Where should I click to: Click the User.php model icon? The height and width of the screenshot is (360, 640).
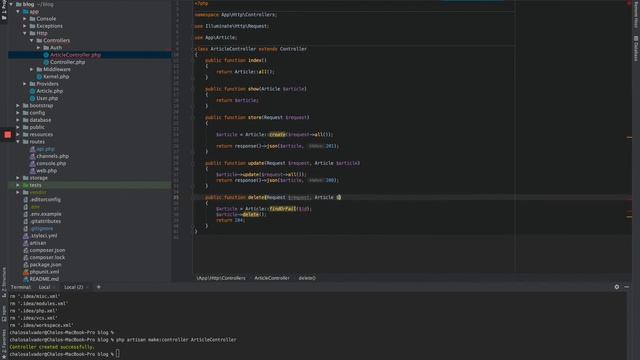click(32, 98)
